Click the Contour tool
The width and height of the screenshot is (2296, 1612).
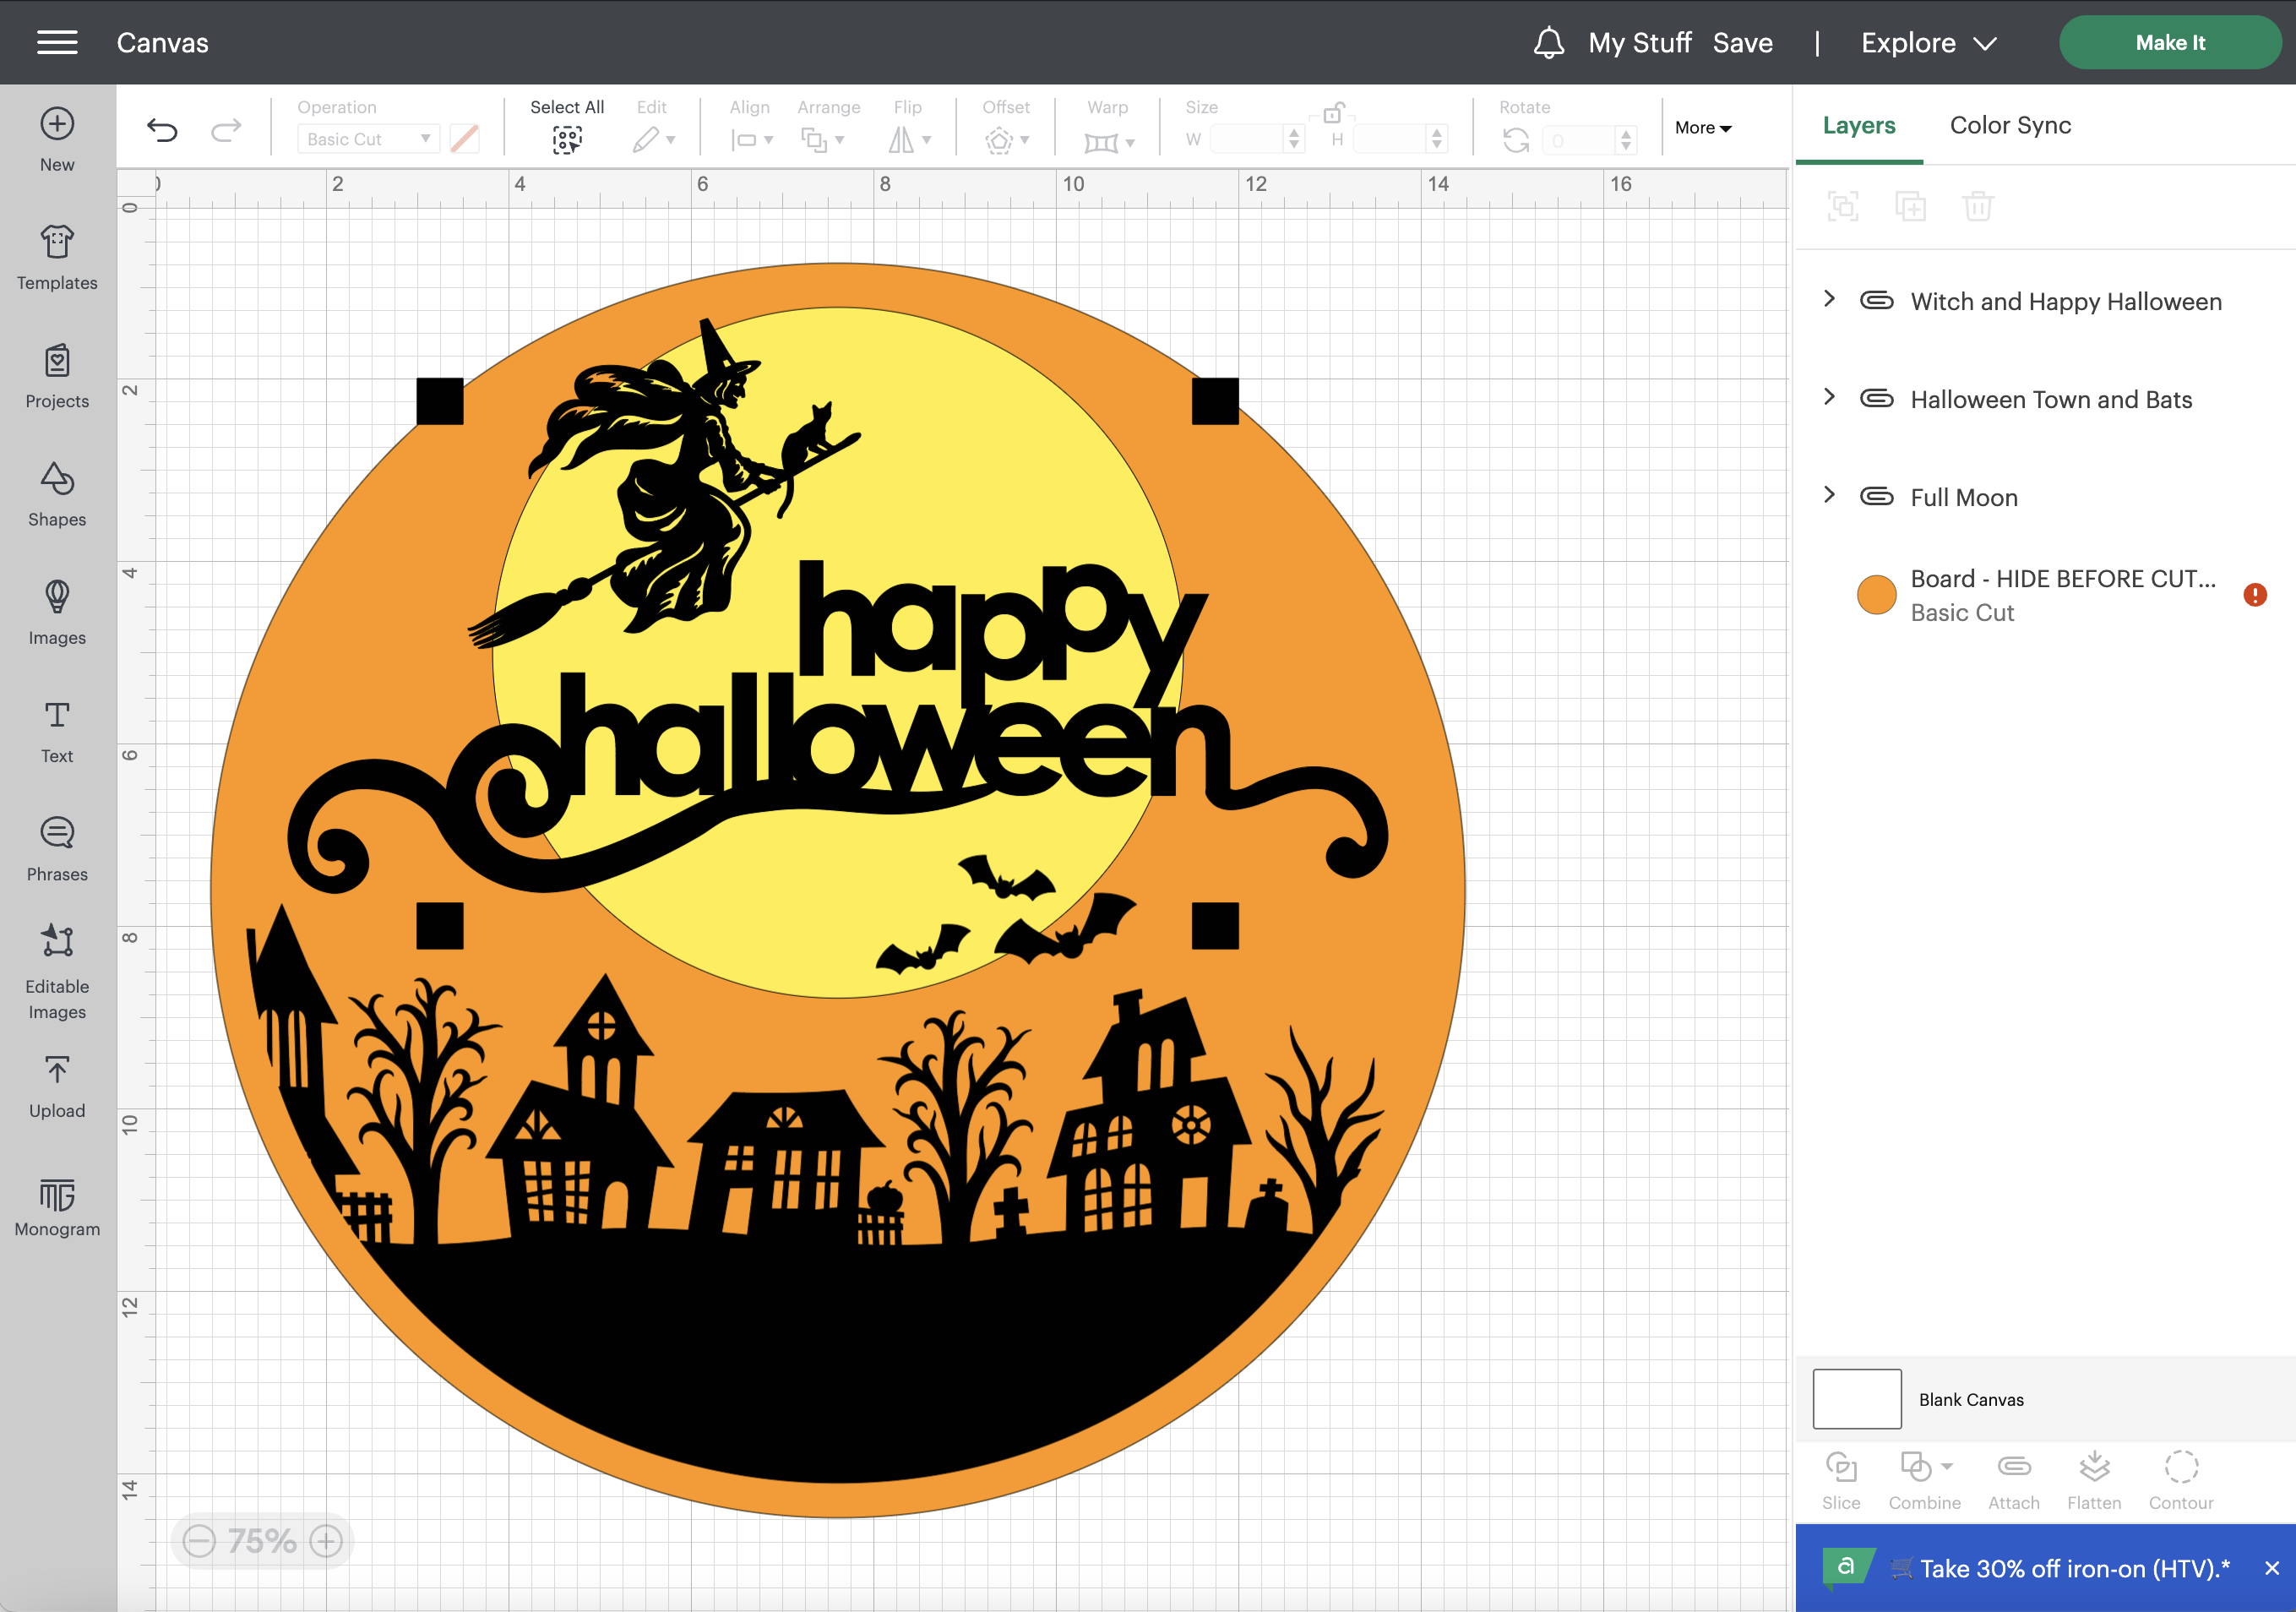coord(2181,1481)
